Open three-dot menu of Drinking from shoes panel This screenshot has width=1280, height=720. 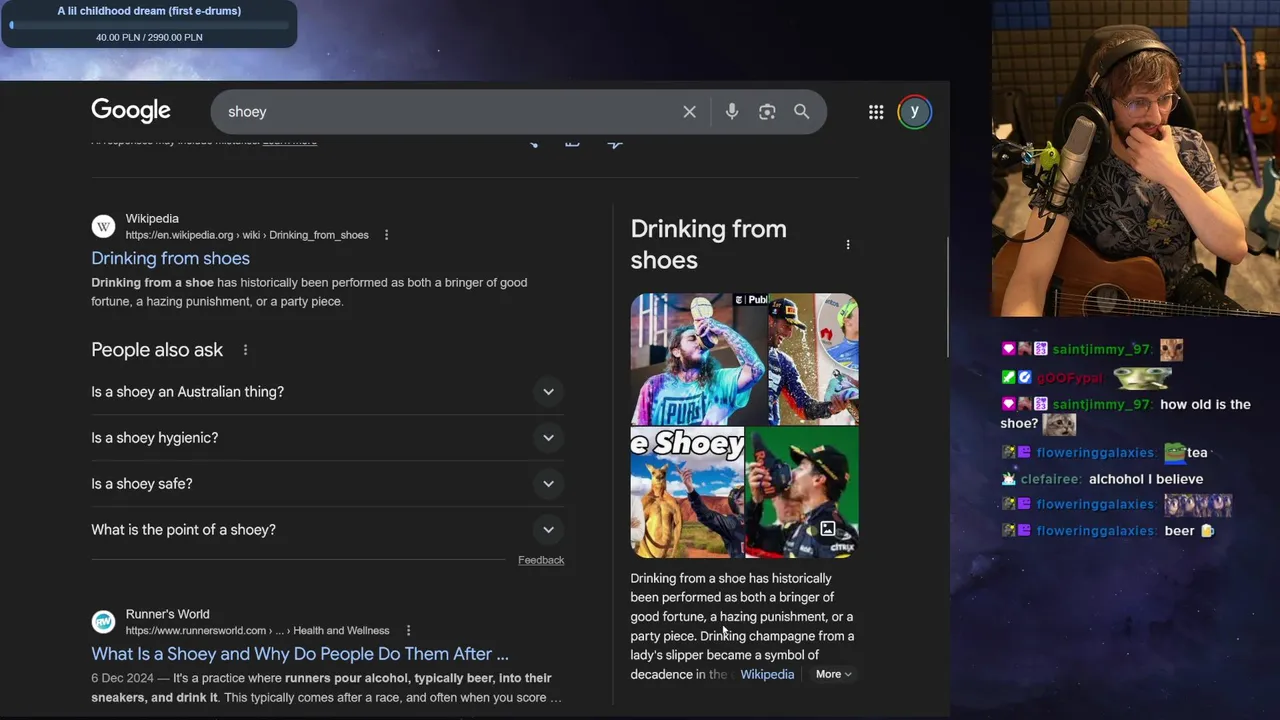click(848, 244)
